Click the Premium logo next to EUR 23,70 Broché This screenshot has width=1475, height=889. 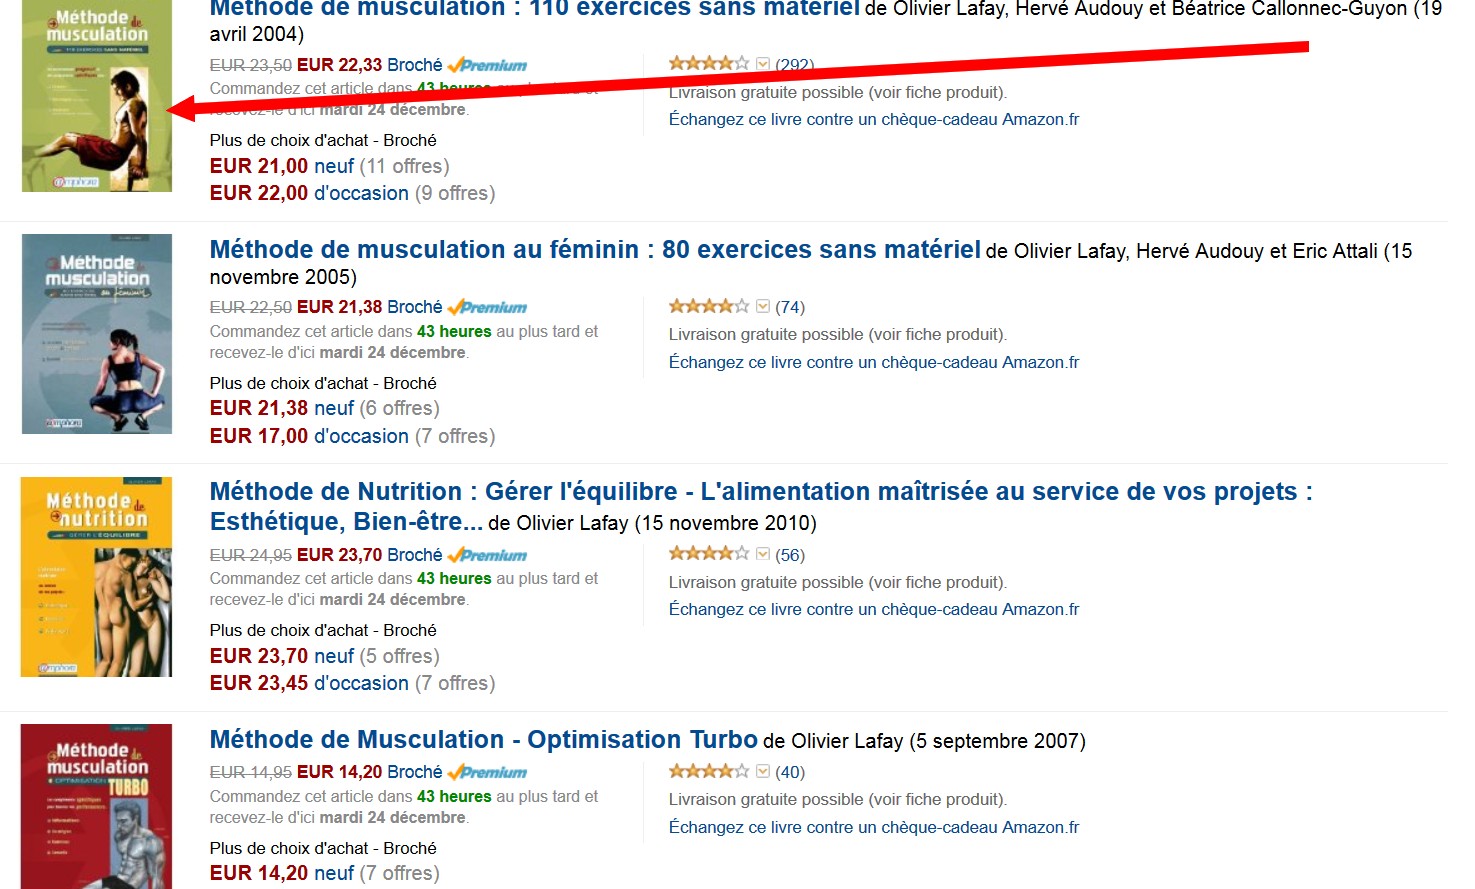[x=487, y=555]
